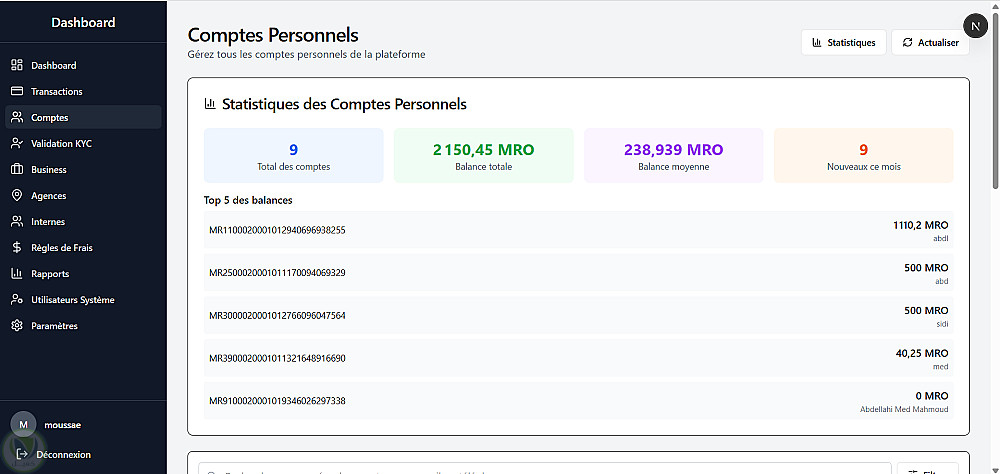Viewport: 1000px width, 474px height.
Task: Click the Dashboard title at sidebar top
Action: pos(83,22)
